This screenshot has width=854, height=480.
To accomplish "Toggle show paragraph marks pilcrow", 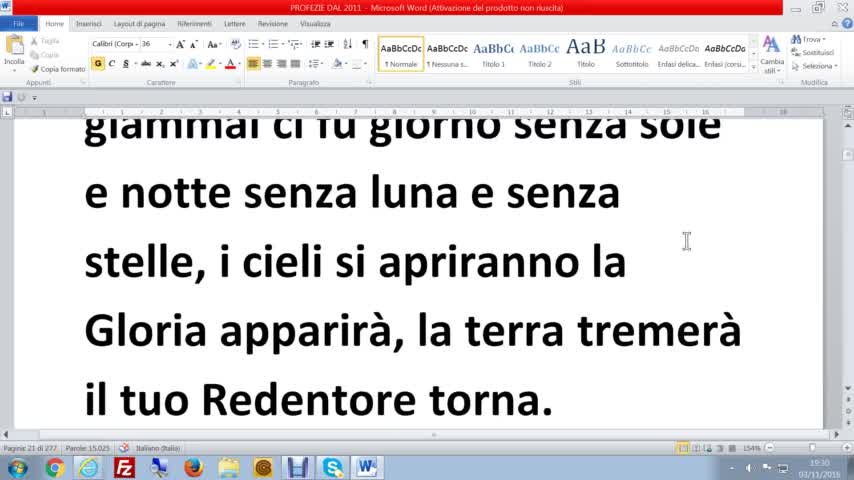I will tap(365, 44).
